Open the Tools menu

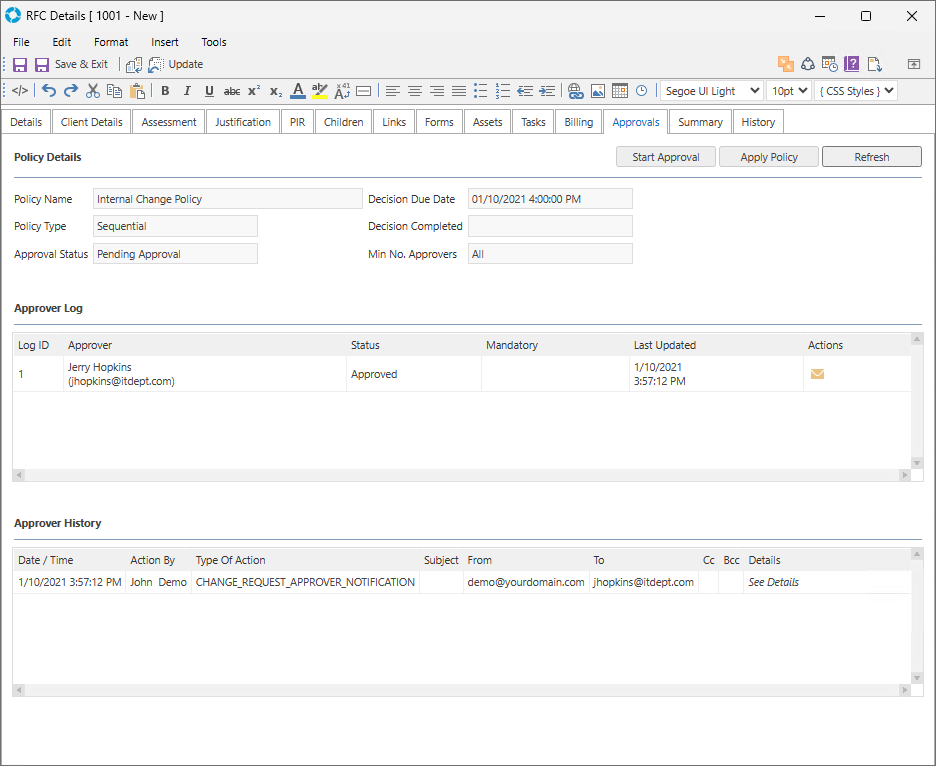(x=214, y=42)
